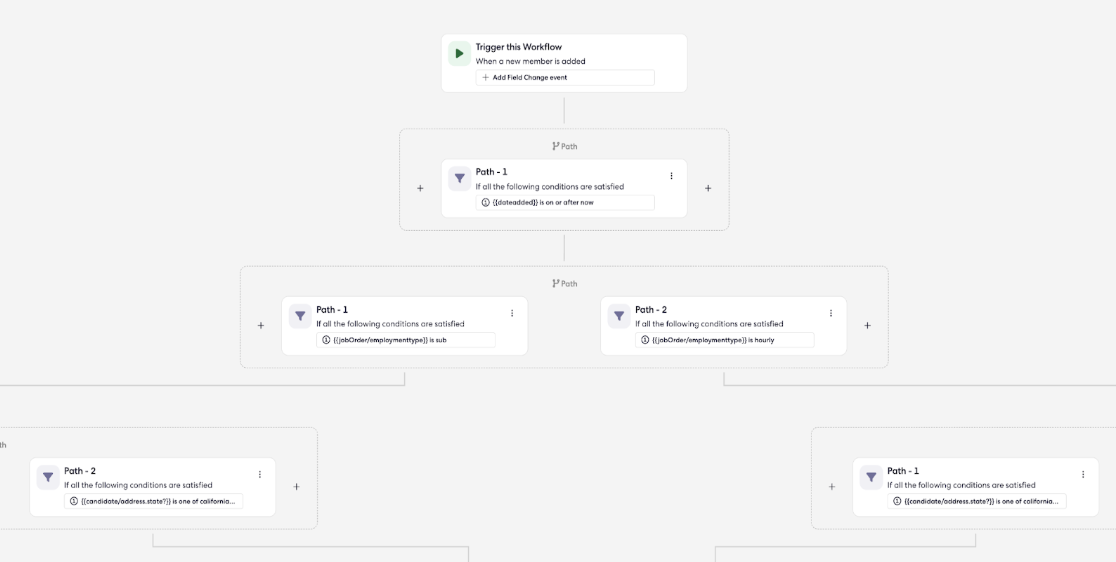Add path left of dateadded condition block
Screen dimensions: 1116x562
click(420, 189)
